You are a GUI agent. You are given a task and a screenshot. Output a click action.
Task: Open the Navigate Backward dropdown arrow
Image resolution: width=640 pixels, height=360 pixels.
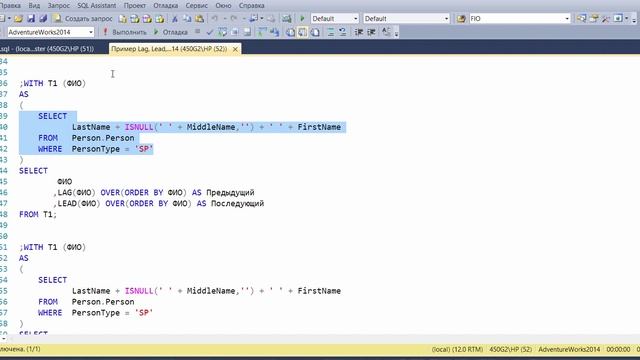262,18
